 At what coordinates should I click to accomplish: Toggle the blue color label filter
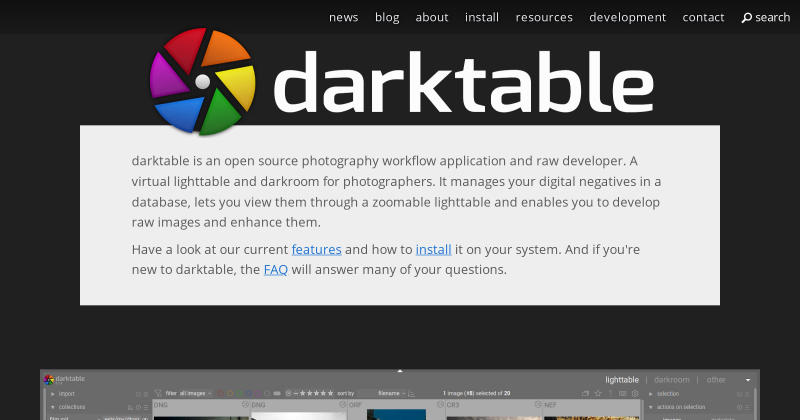248,393
